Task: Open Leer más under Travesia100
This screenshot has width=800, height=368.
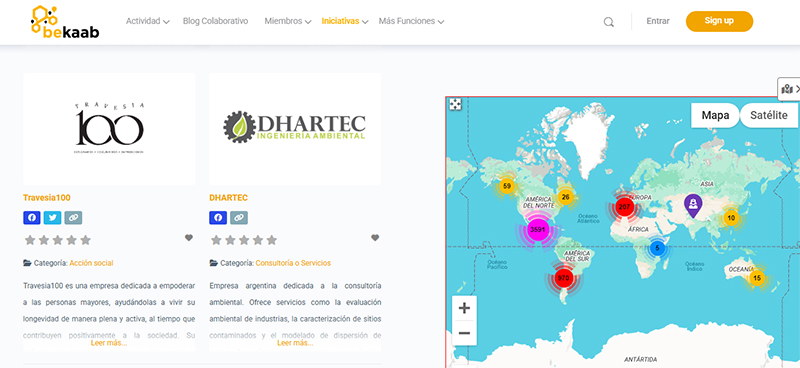Action: tap(109, 343)
